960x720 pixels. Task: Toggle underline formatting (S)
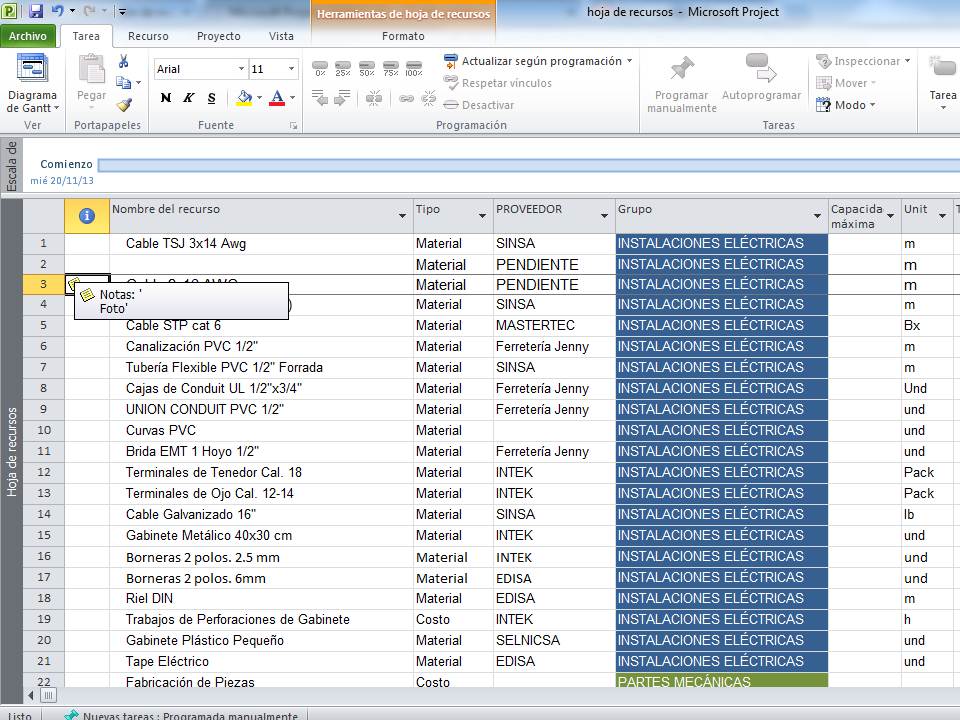click(211, 98)
